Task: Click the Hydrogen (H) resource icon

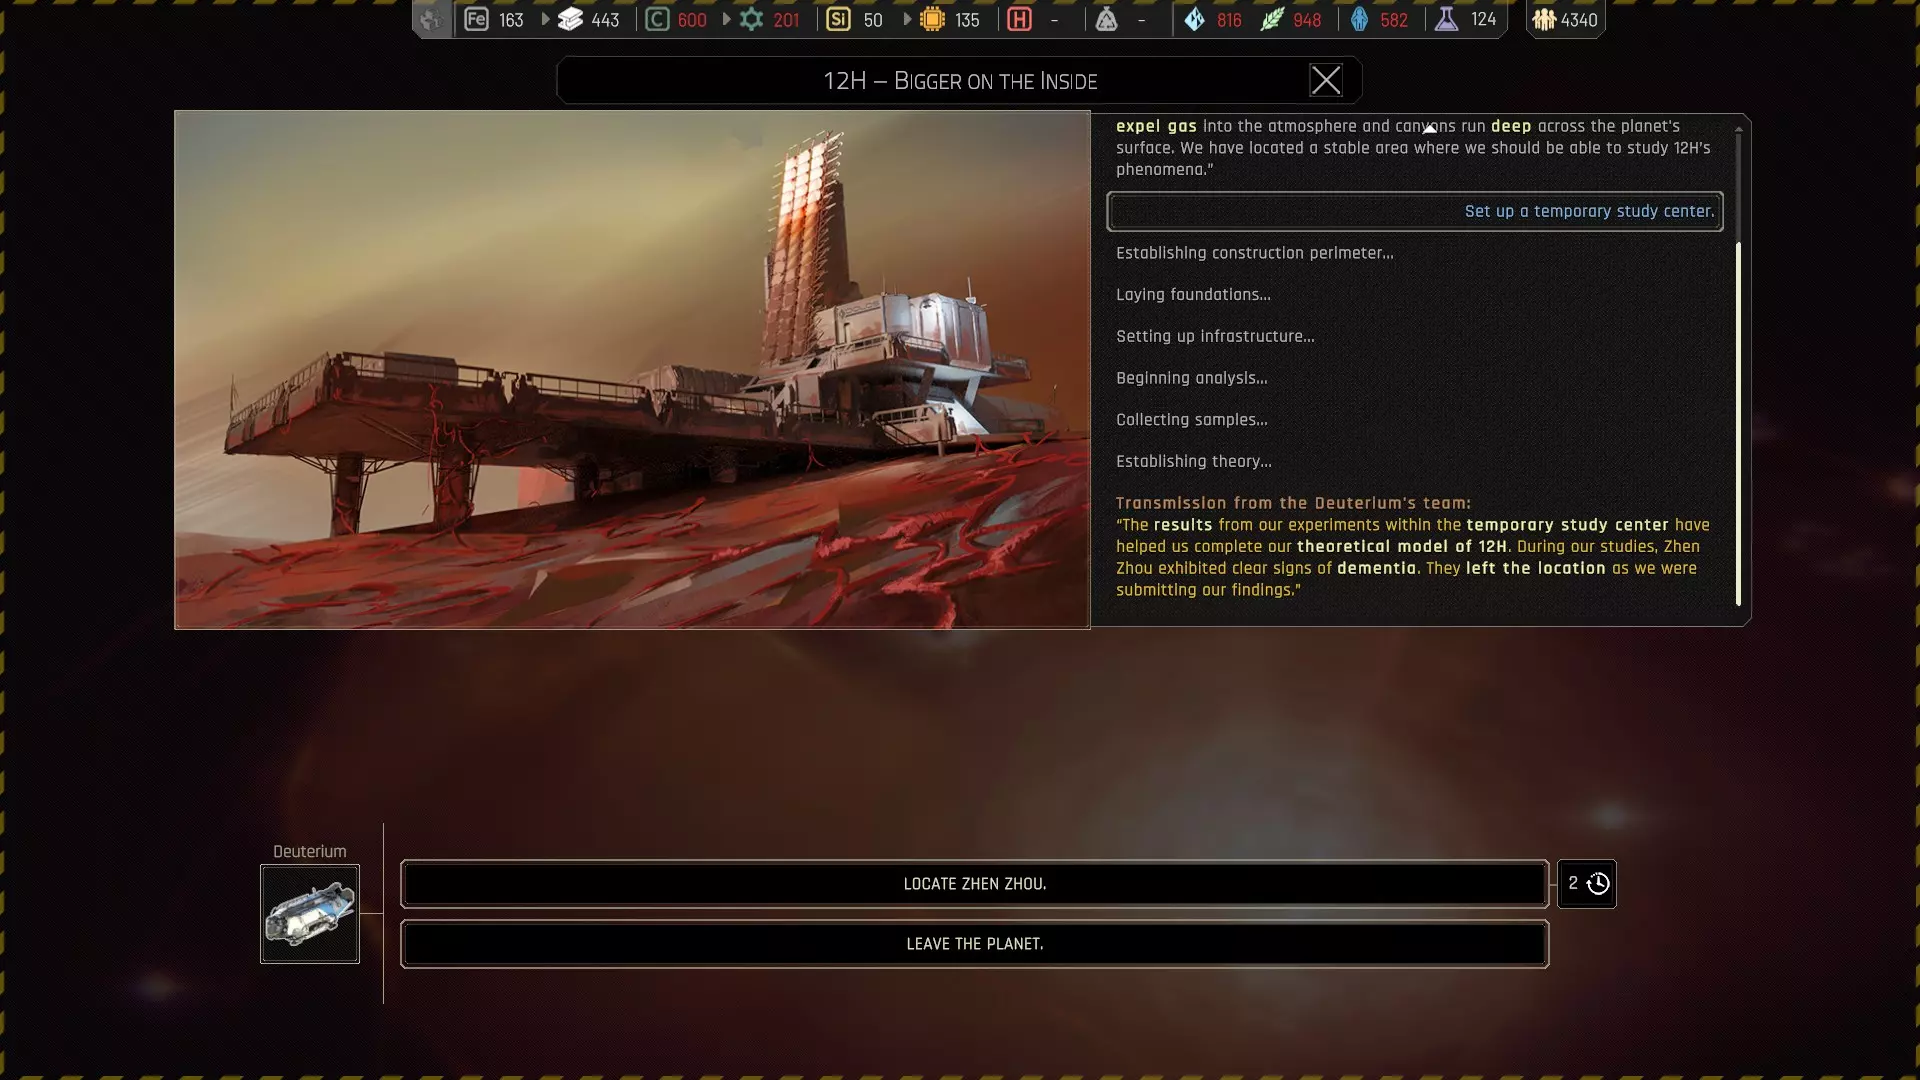Action: click(x=1019, y=19)
